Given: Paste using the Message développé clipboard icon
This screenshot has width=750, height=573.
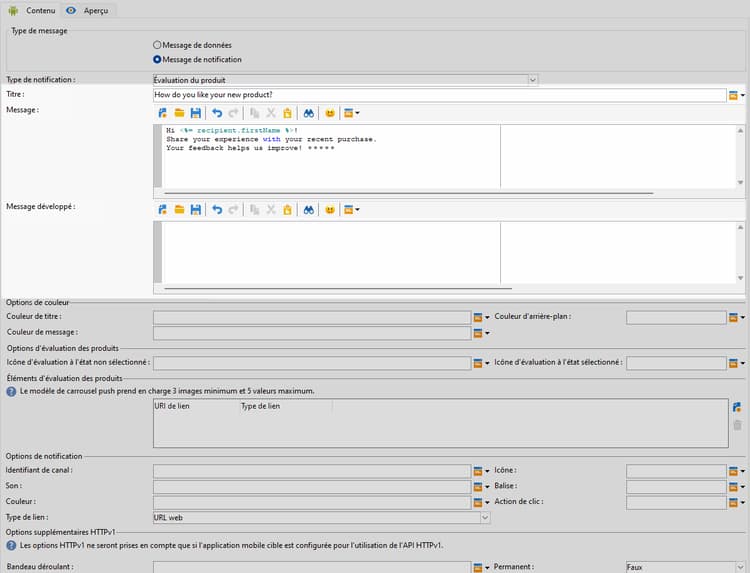Looking at the screenshot, I should (287, 209).
